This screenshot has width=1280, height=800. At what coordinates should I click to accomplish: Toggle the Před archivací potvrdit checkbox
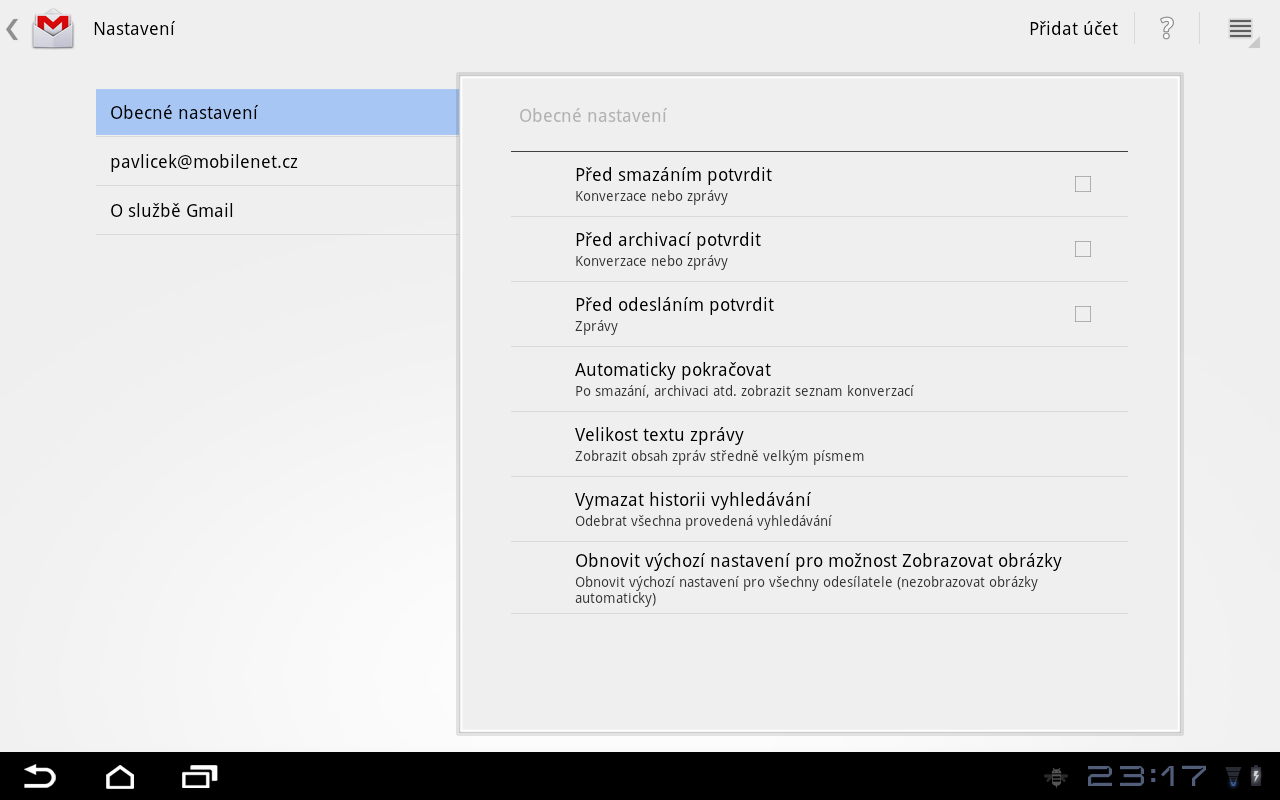[1082, 249]
